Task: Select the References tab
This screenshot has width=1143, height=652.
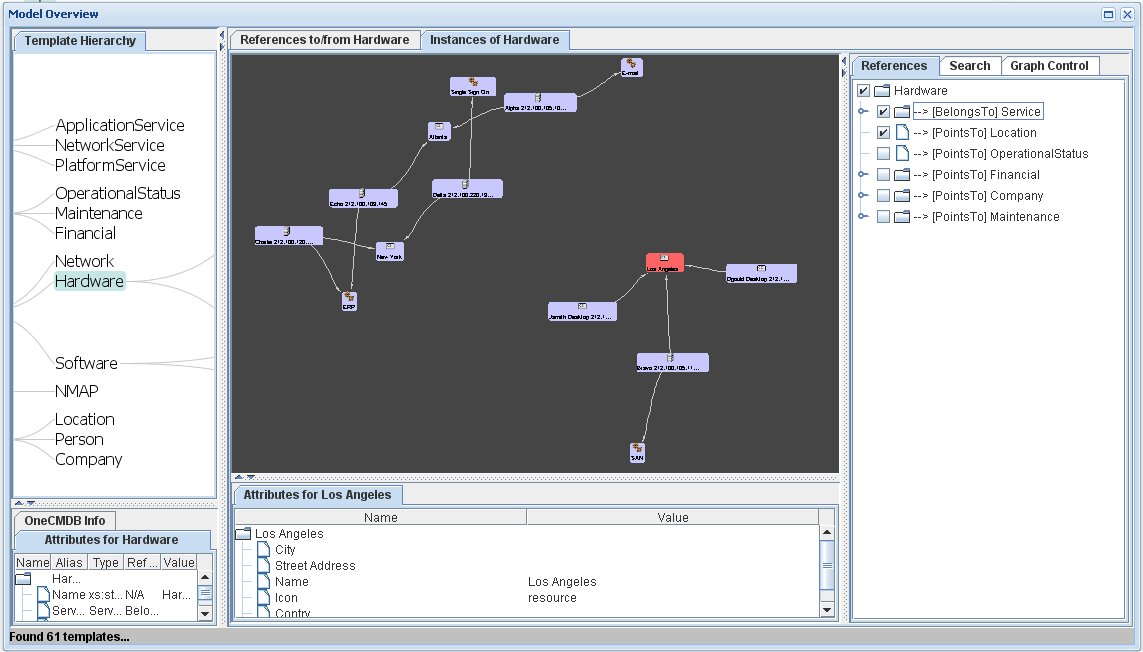Action: 894,66
